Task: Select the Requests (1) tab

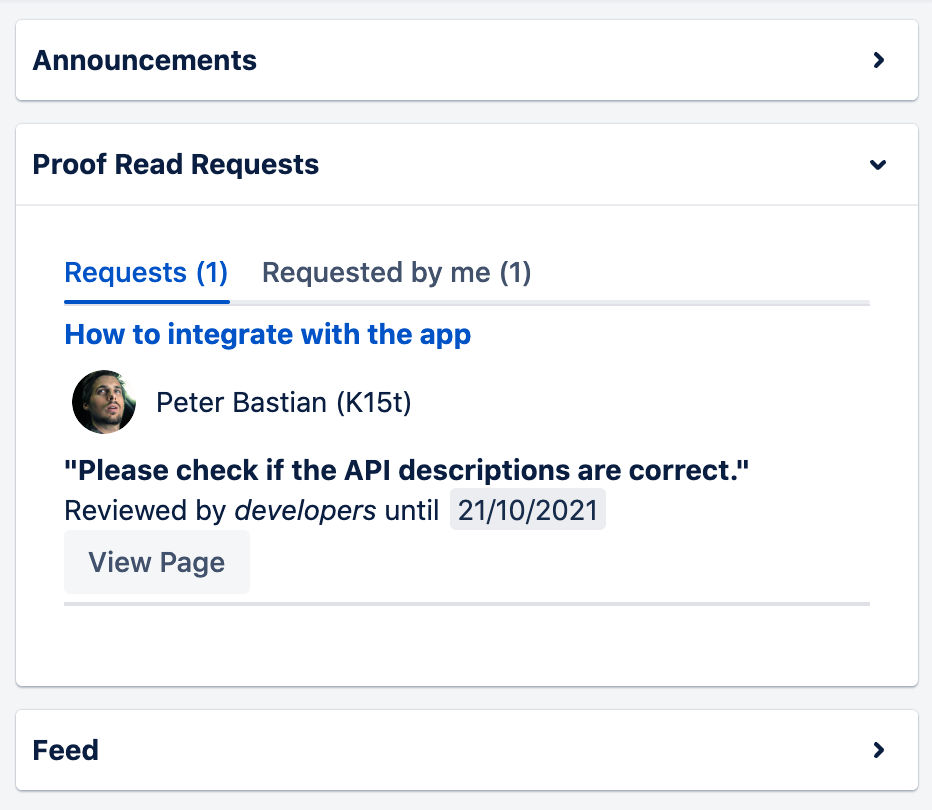Action: 146,272
